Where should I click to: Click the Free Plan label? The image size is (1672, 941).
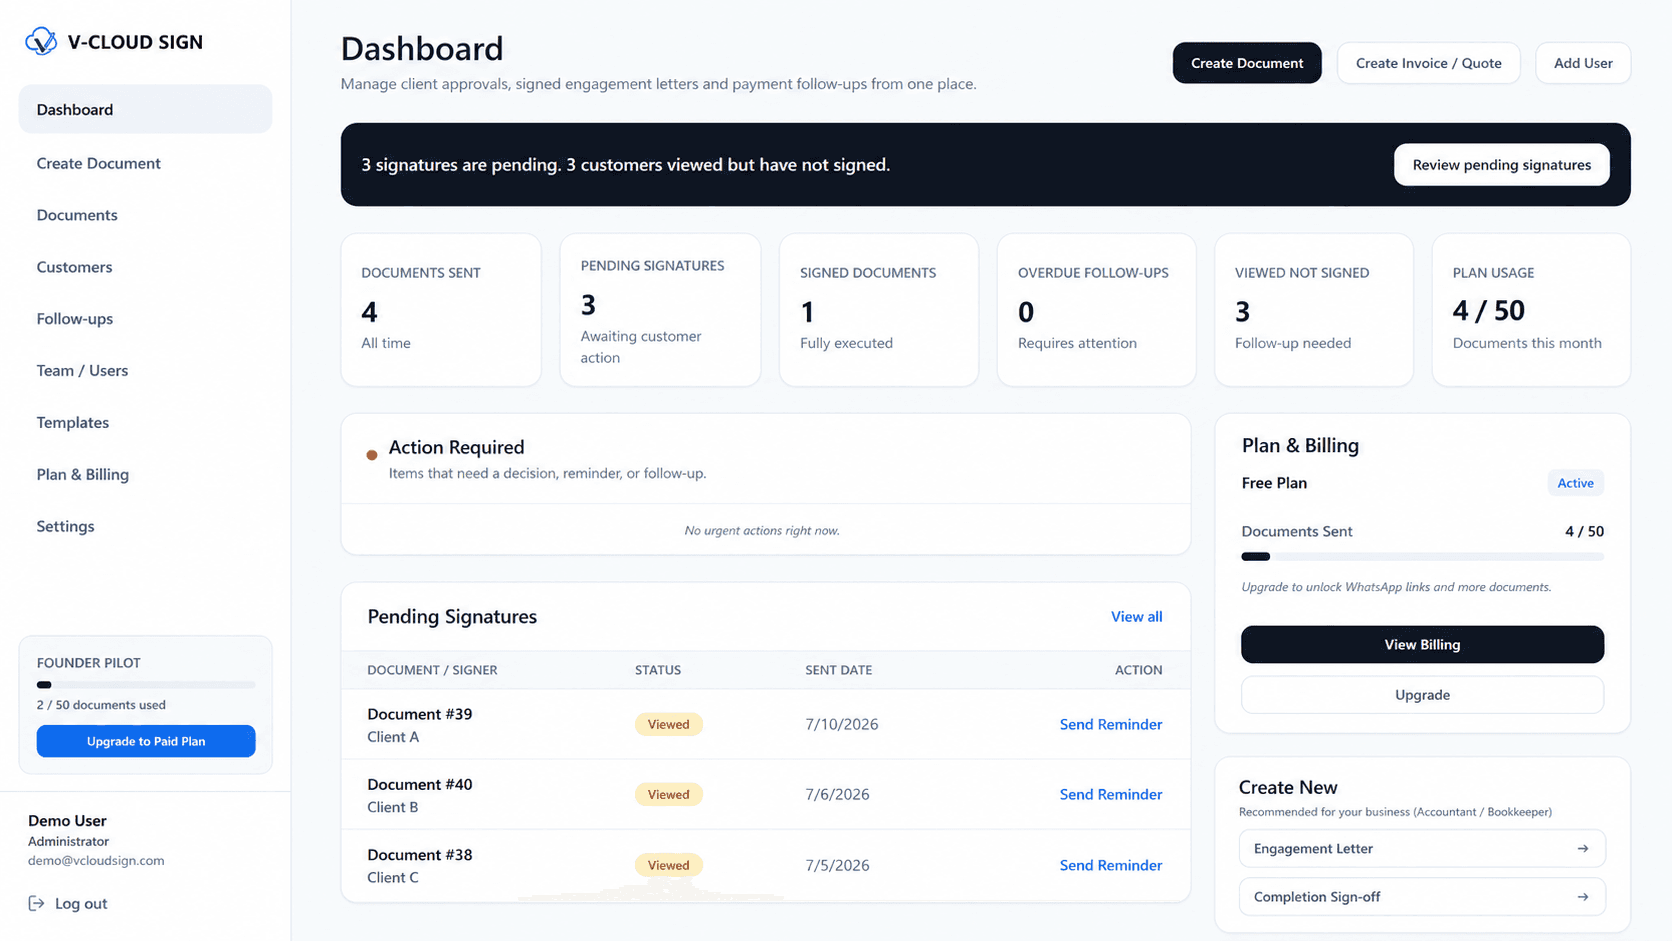(x=1274, y=483)
